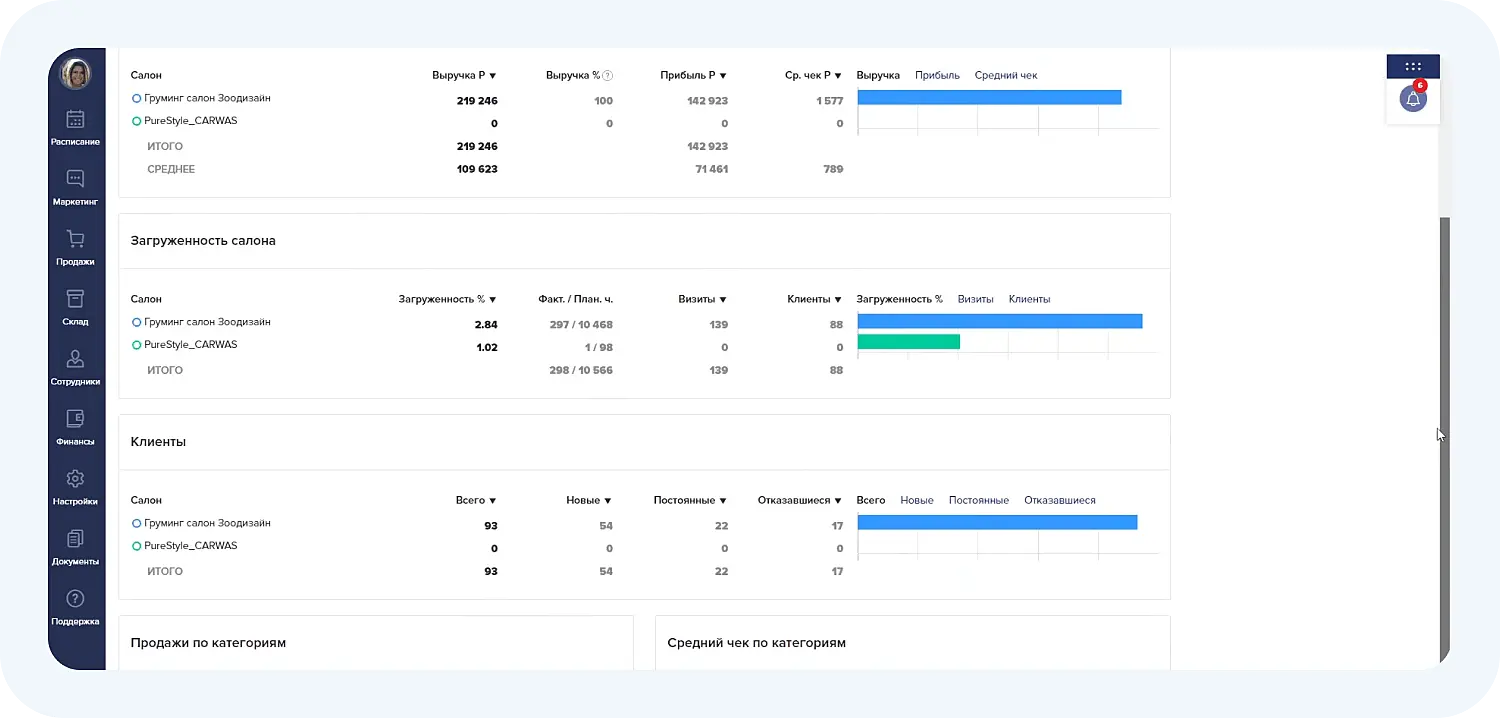This screenshot has width=1500, height=718.
Task: Toggle Груминг салон Зоодизайн circle in revenue table
Action: (x=137, y=99)
